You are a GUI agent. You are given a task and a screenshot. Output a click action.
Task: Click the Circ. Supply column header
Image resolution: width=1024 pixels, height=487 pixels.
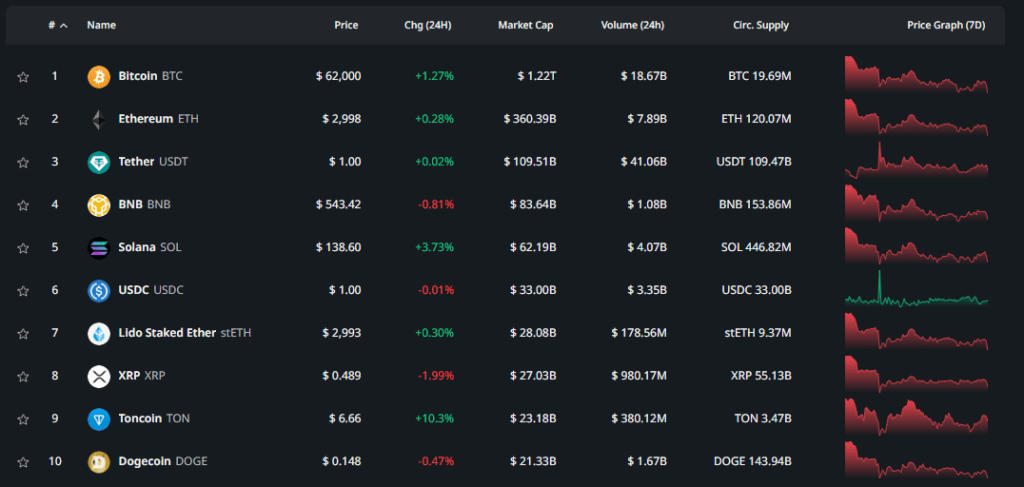tap(760, 25)
